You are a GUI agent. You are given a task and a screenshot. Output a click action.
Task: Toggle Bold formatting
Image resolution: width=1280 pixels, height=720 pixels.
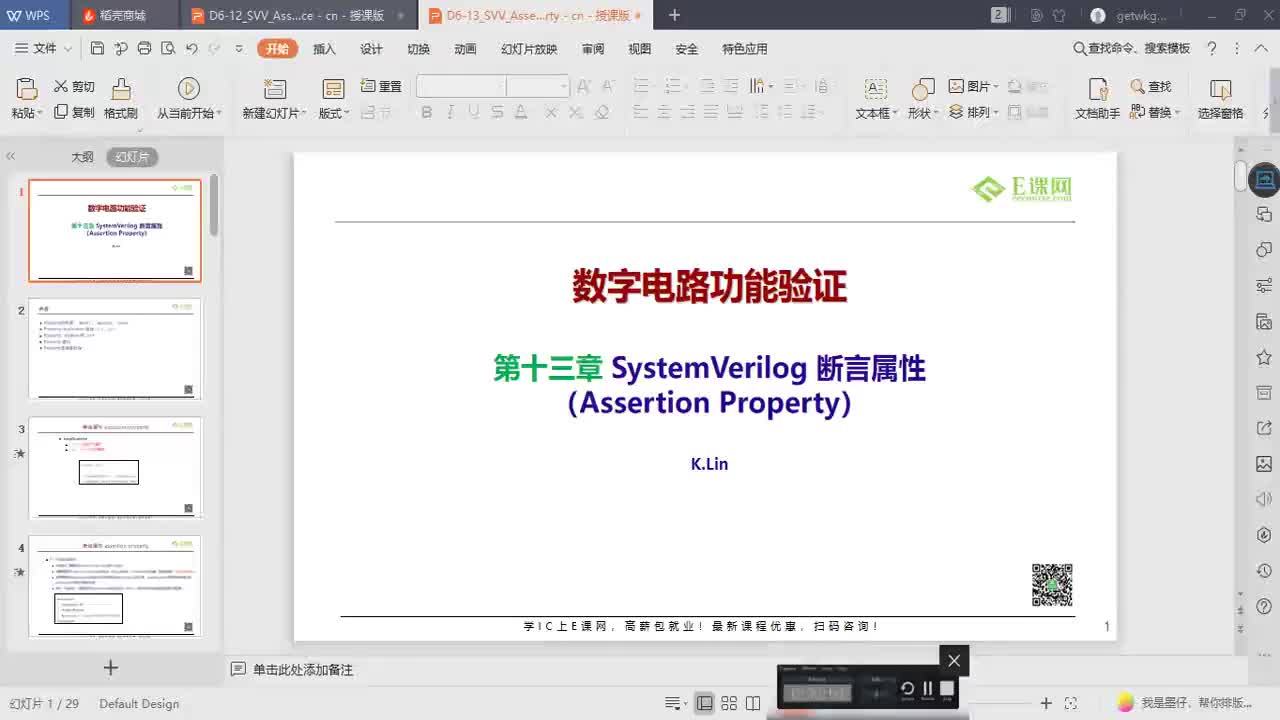(426, 112)
